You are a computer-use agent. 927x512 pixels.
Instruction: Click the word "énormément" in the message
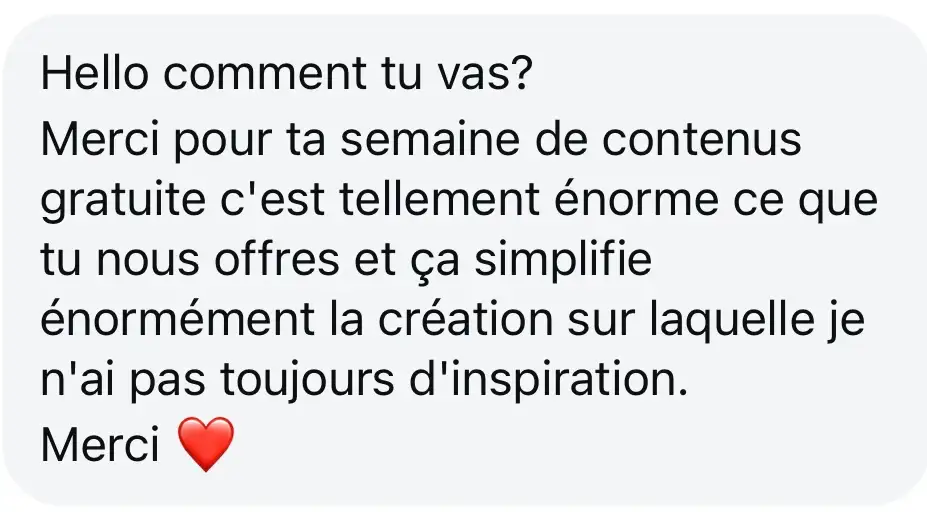pyautogui.click(x=177, y=319)
